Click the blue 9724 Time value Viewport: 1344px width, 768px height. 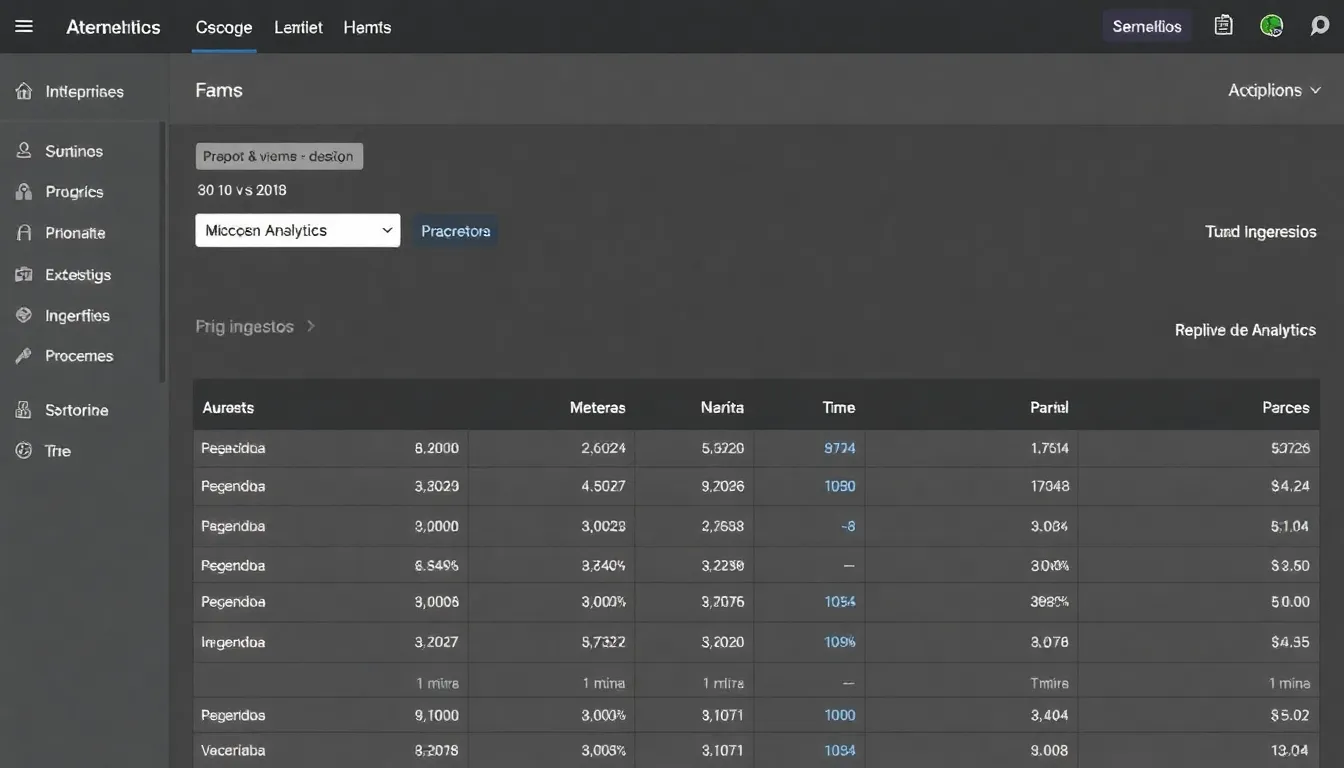[x=840, y=448]
